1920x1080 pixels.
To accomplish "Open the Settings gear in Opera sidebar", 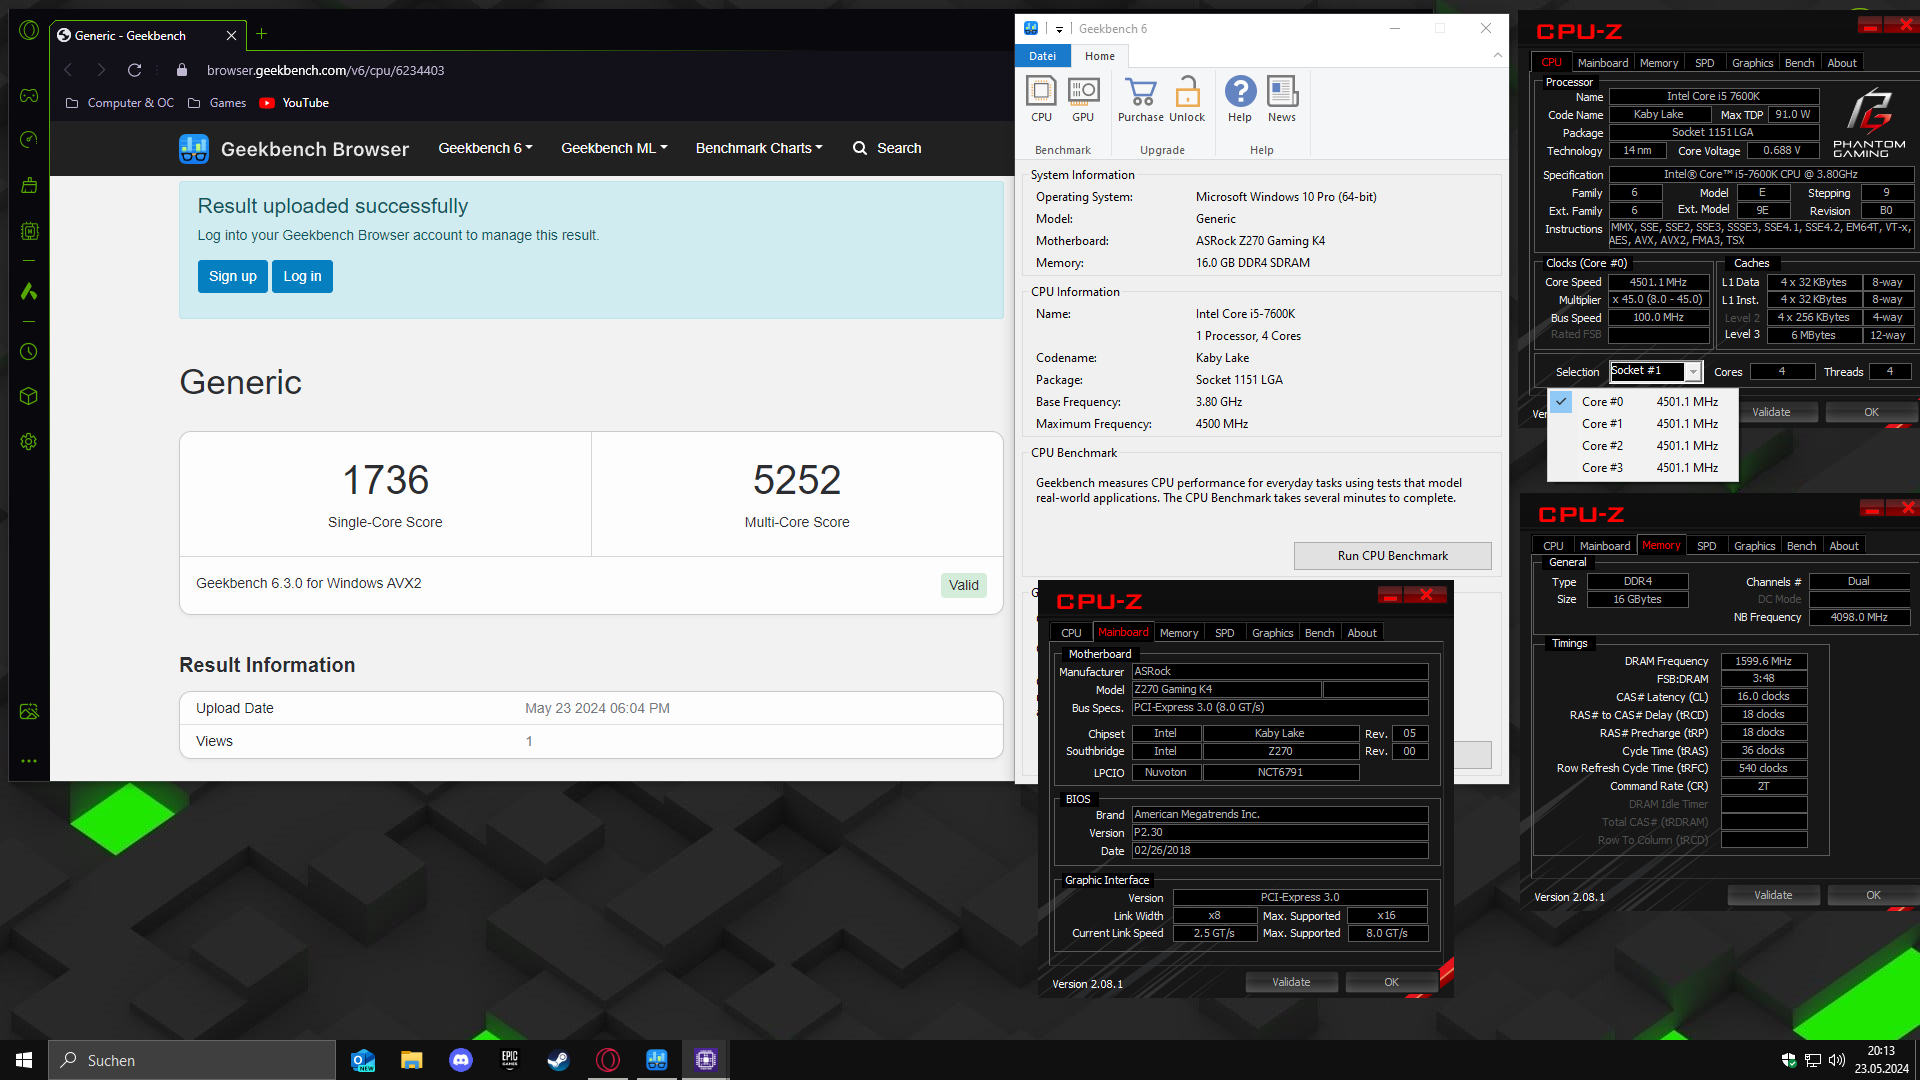I will point(29,441).
